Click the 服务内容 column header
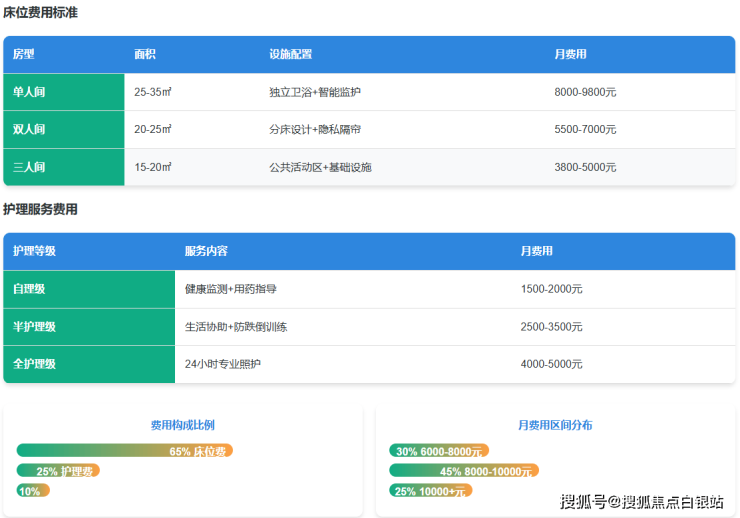The height and width of the screenshot is (518, 740). click(x=206, y=251)
